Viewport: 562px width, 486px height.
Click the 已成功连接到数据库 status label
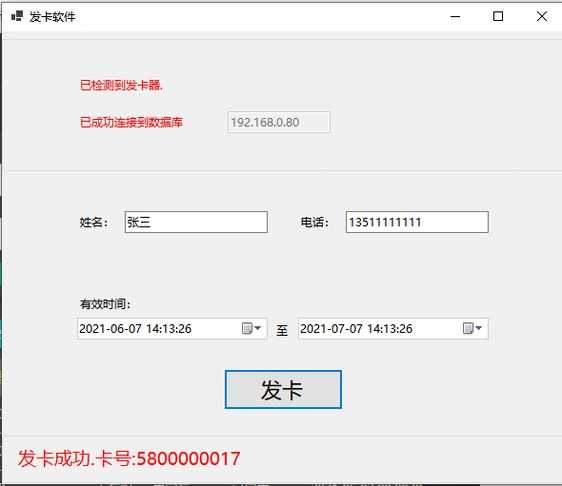click(x=131, y=122)
